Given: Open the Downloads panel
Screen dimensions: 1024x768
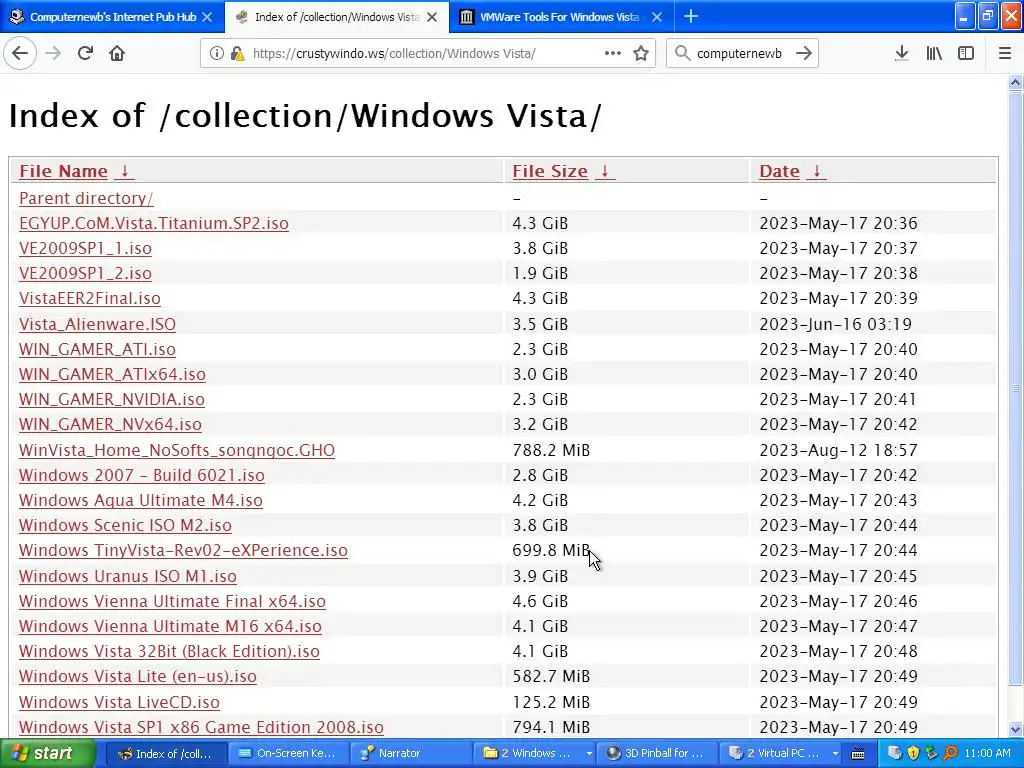Looking at the screenshot, I should (x=901, y=53).
